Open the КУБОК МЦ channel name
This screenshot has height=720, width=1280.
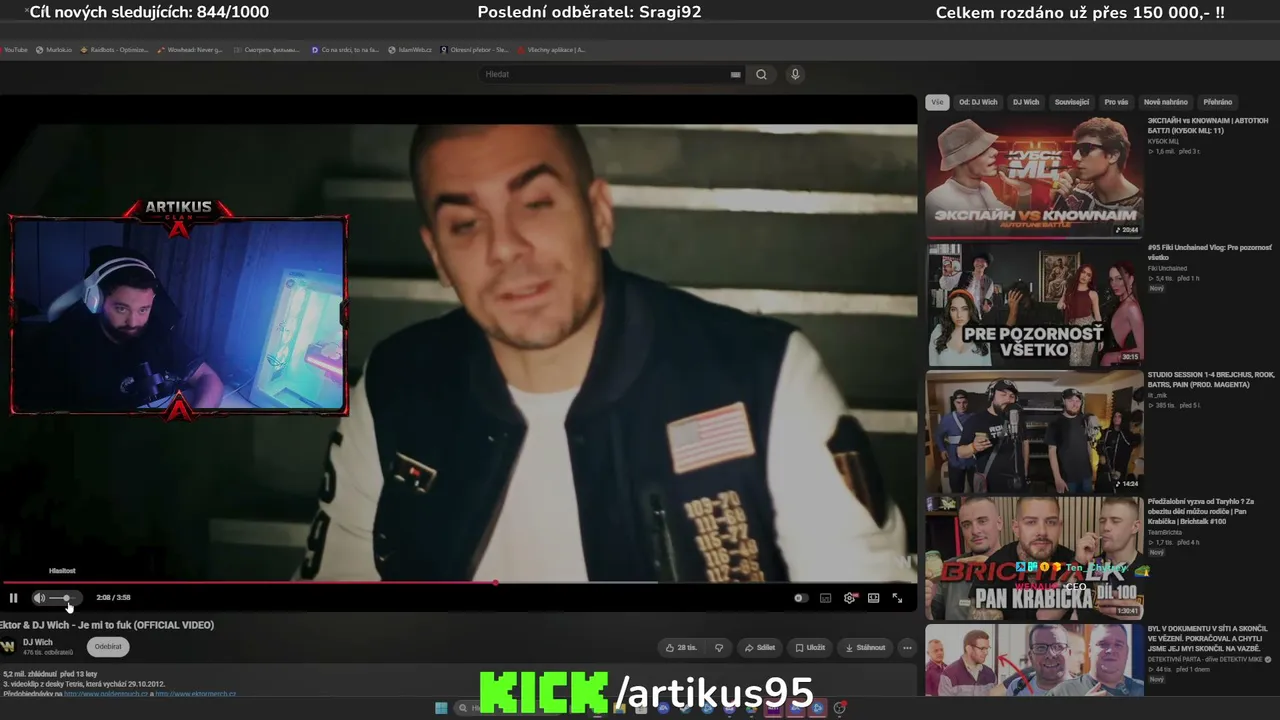[x=1163, y=141]
